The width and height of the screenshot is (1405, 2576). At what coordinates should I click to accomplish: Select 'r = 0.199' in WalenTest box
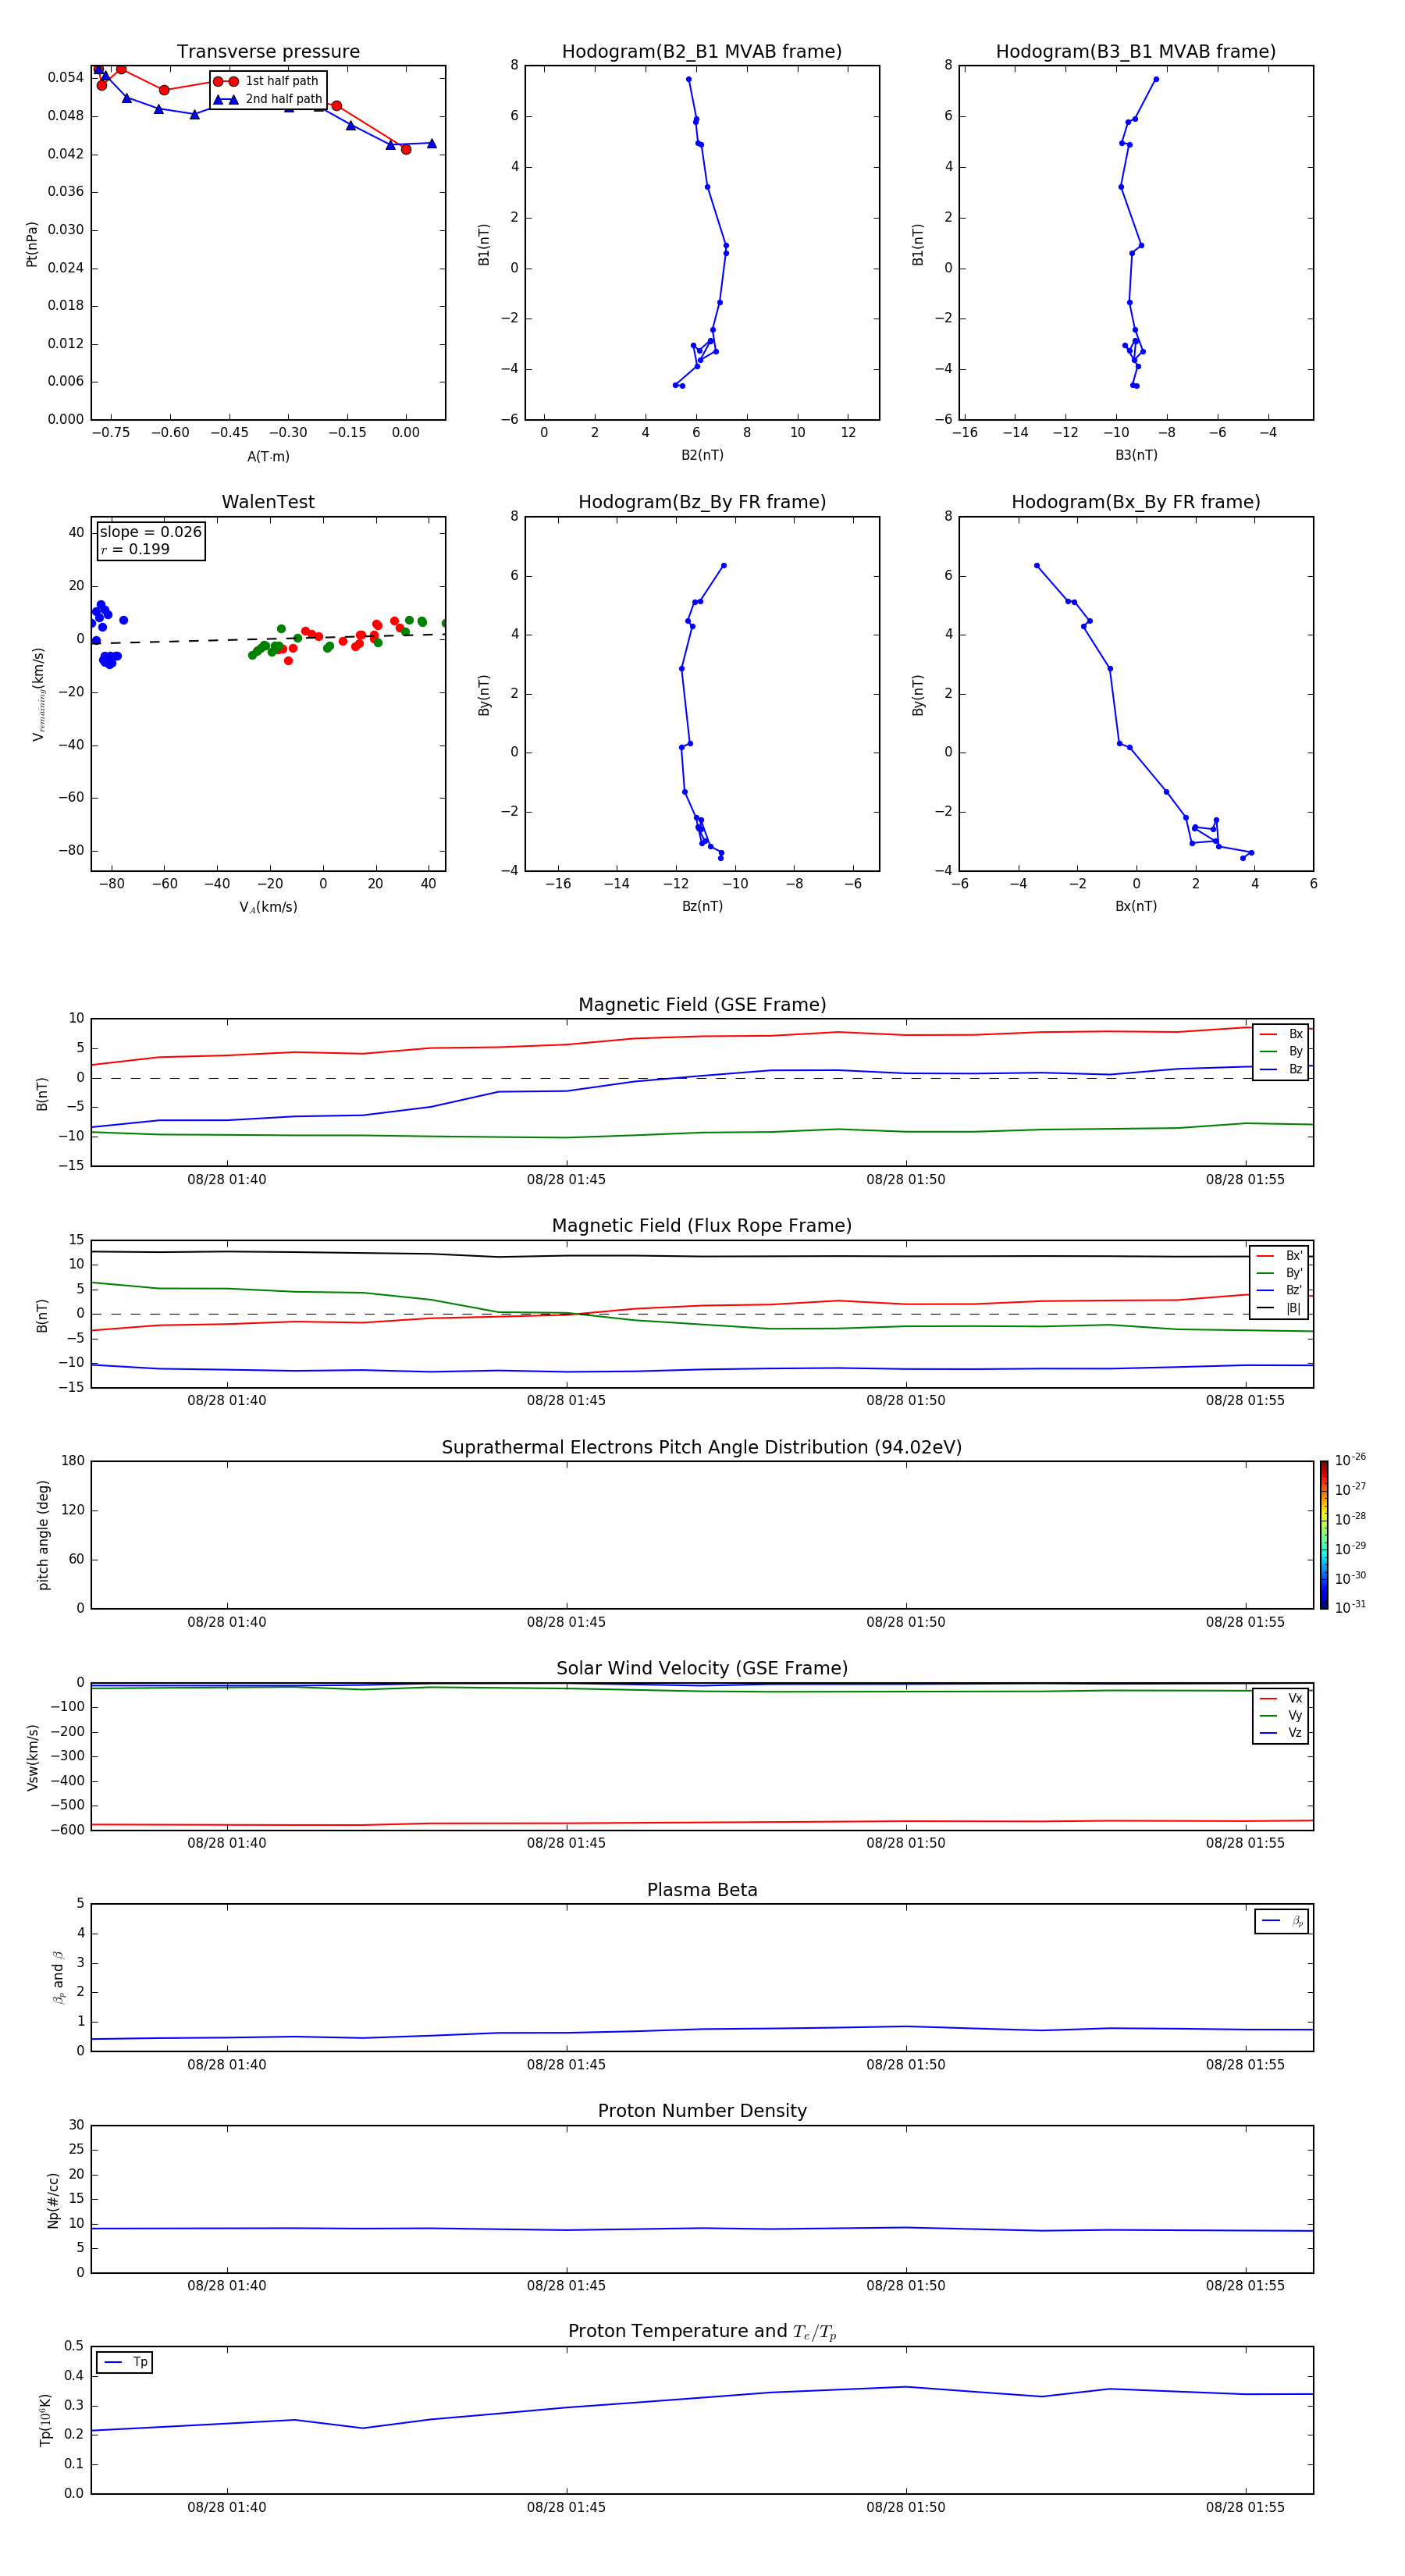click(x=135, y=549)
